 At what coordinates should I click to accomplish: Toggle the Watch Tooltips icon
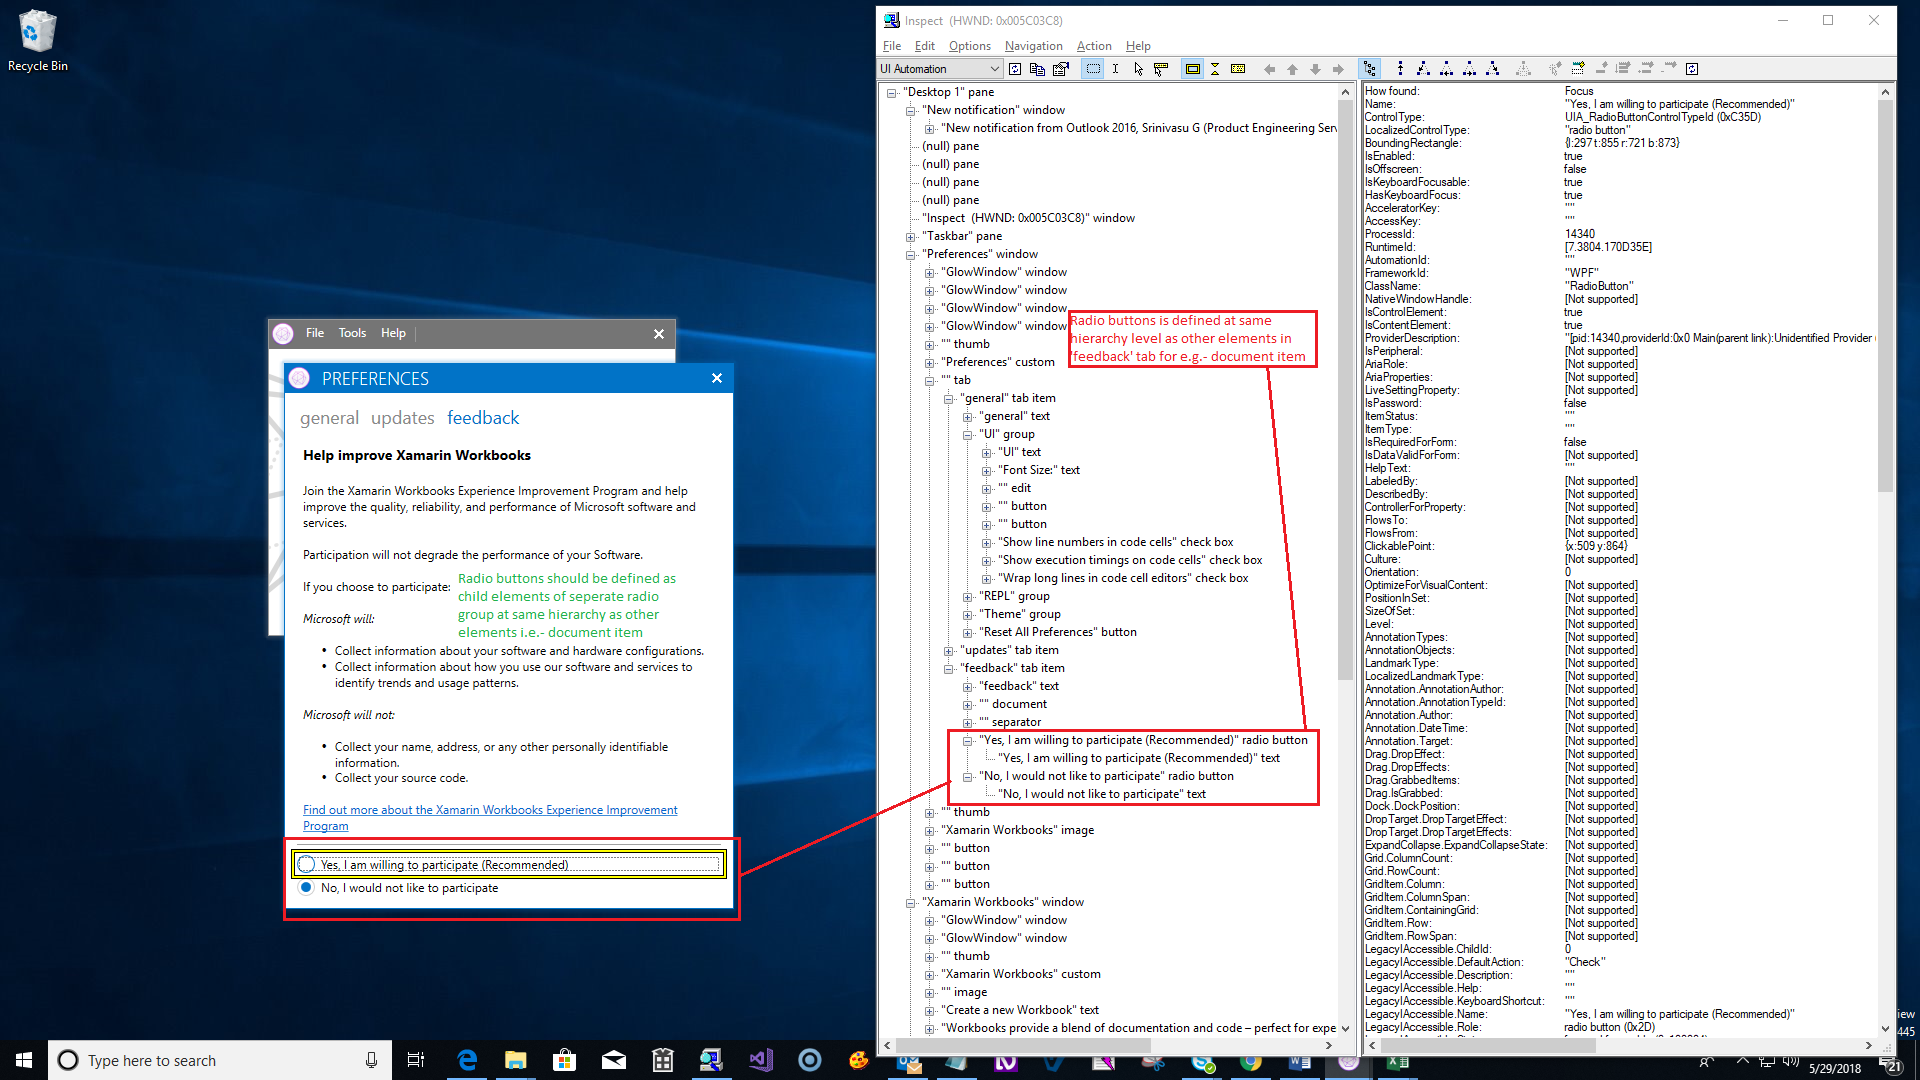pyautogui.click(x=1161, y=69)
